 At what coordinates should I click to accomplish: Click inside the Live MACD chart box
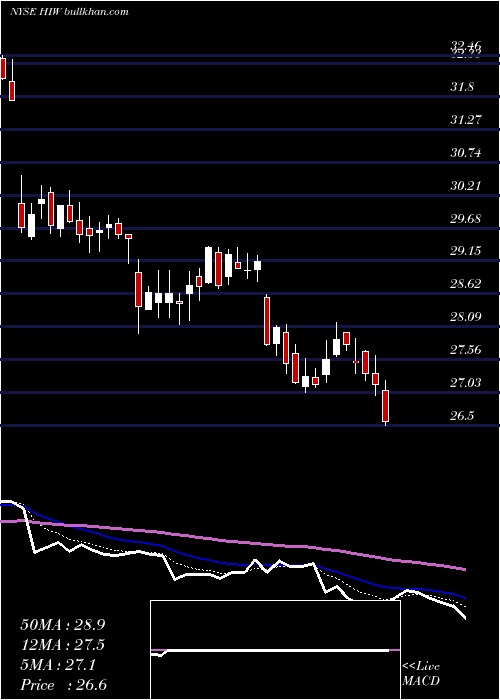click(275, 650)
